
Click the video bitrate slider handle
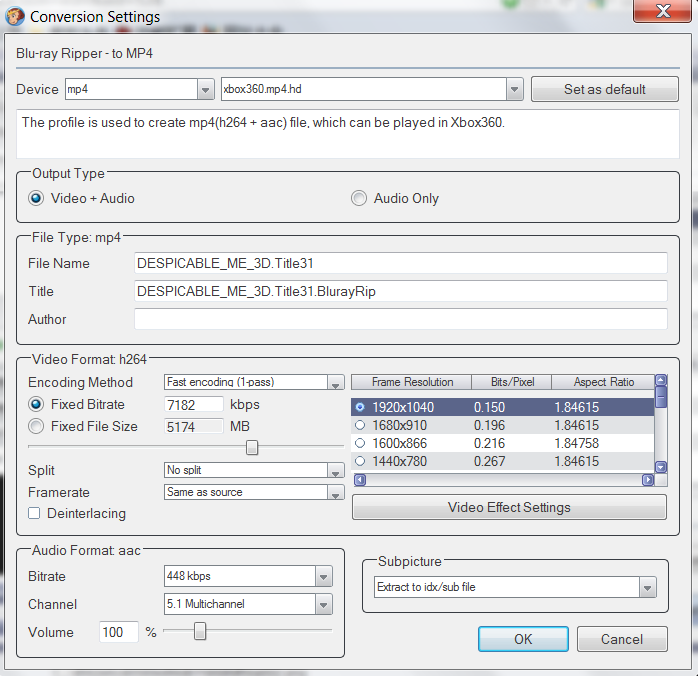252,447
